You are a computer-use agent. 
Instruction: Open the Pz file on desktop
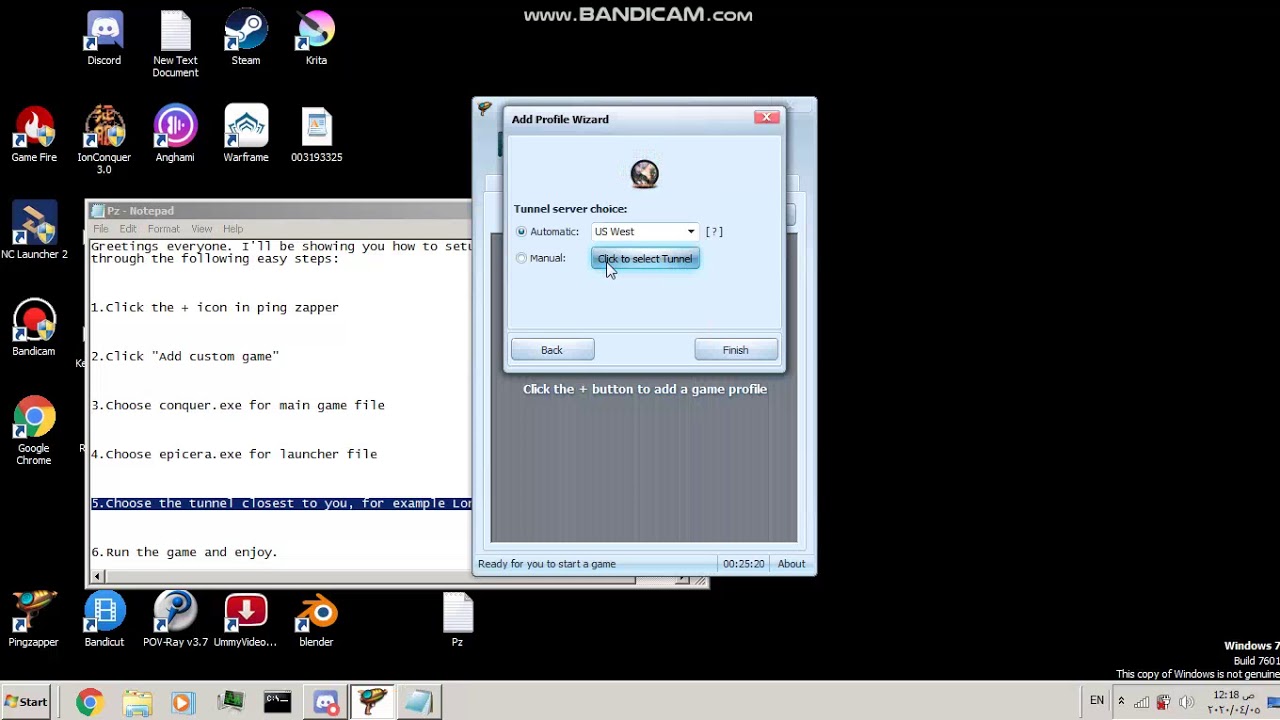click(x=457, y=620)
